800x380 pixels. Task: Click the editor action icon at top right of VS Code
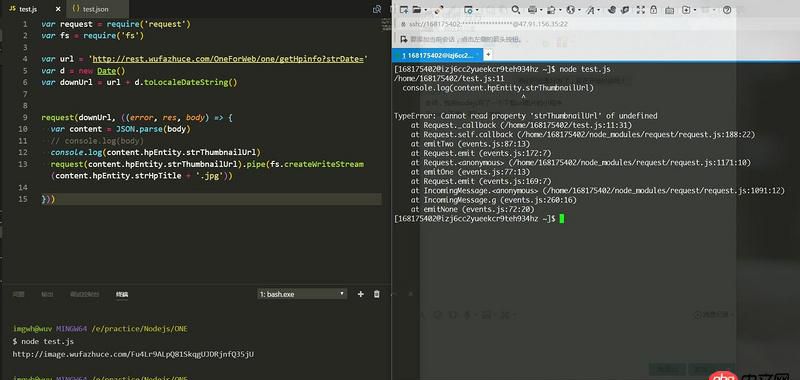pos(378,9)
